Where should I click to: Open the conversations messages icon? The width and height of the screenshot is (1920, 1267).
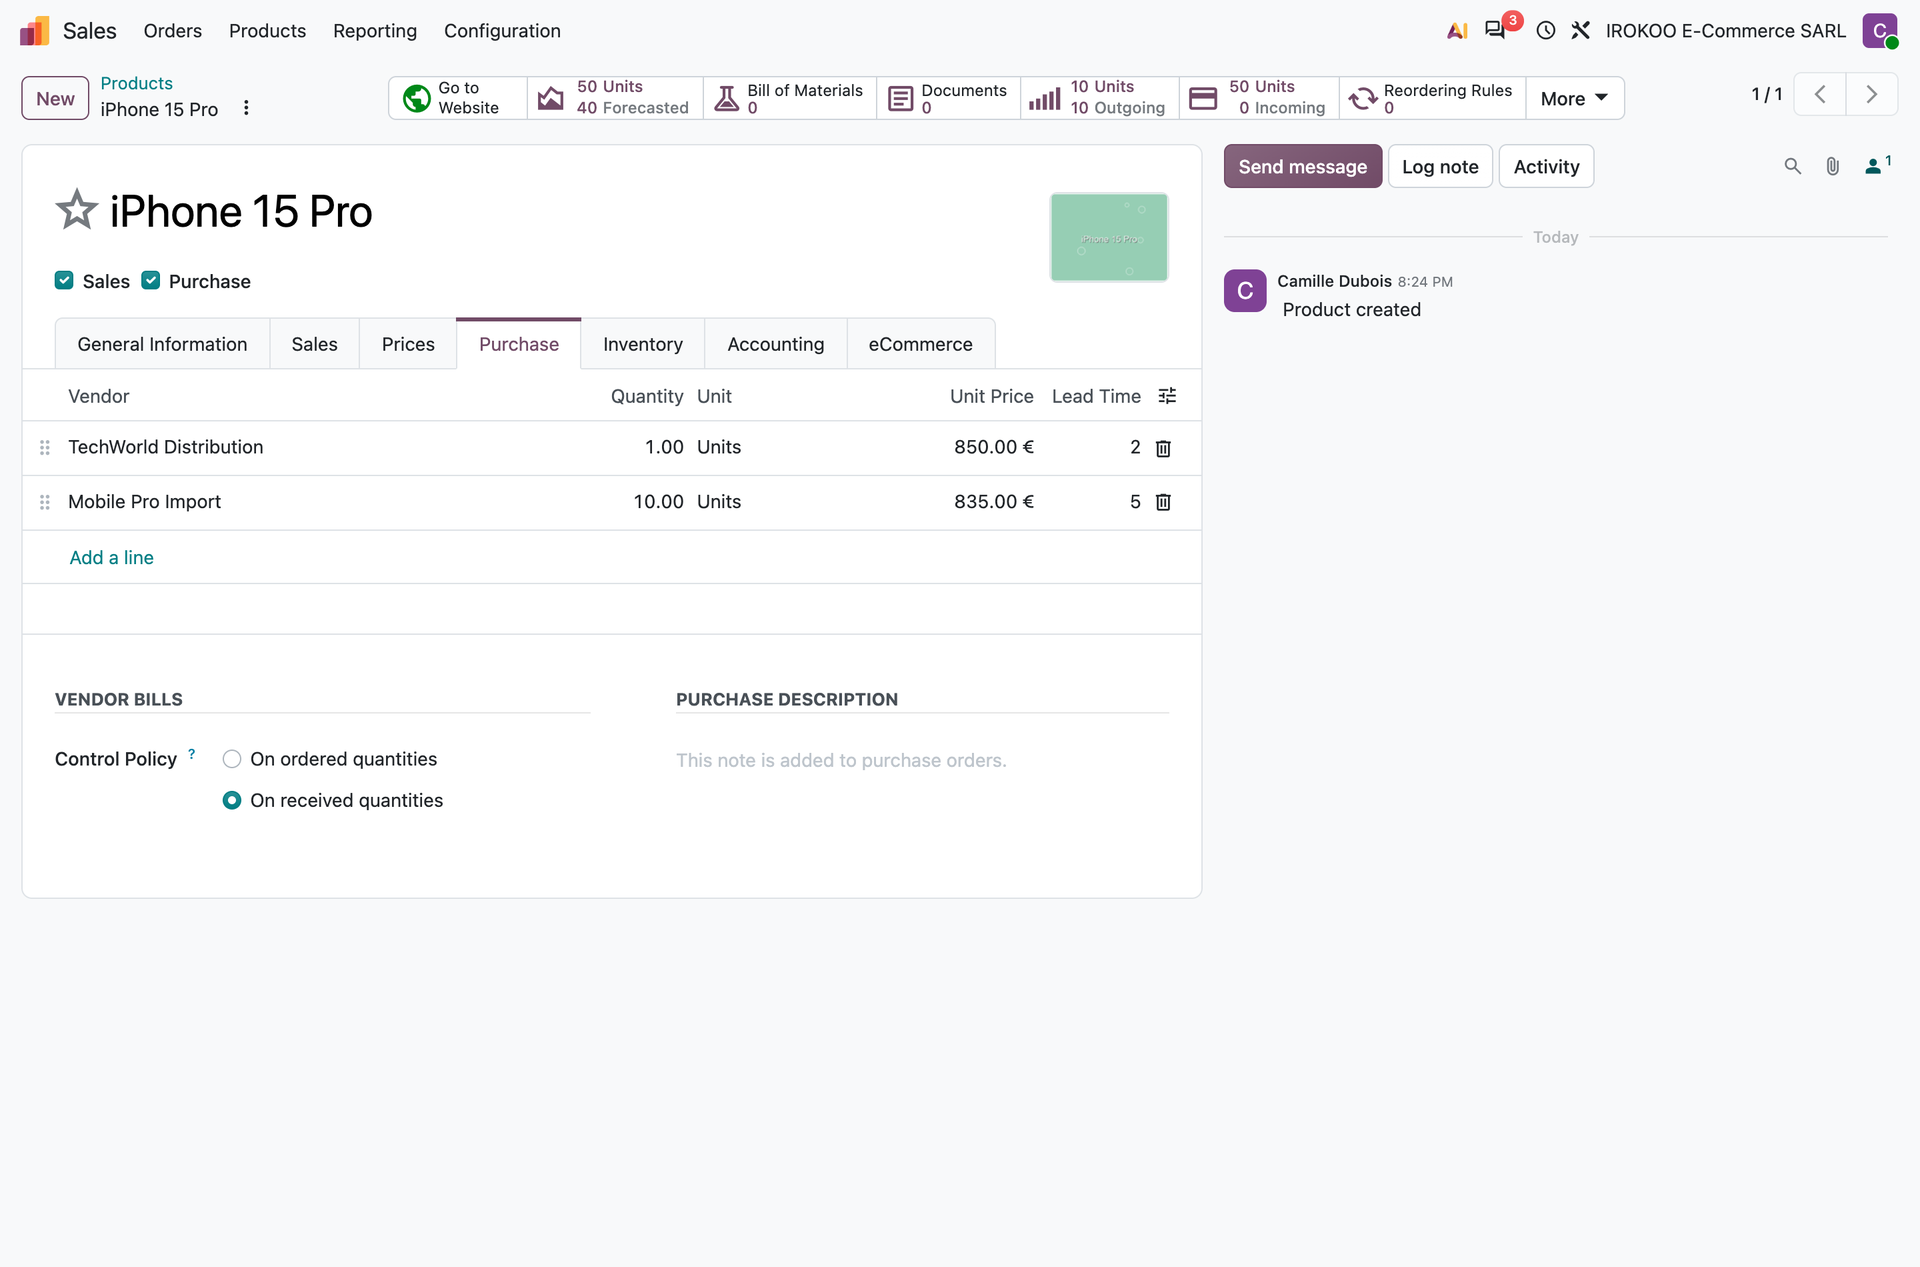[x=1495, y=30]
